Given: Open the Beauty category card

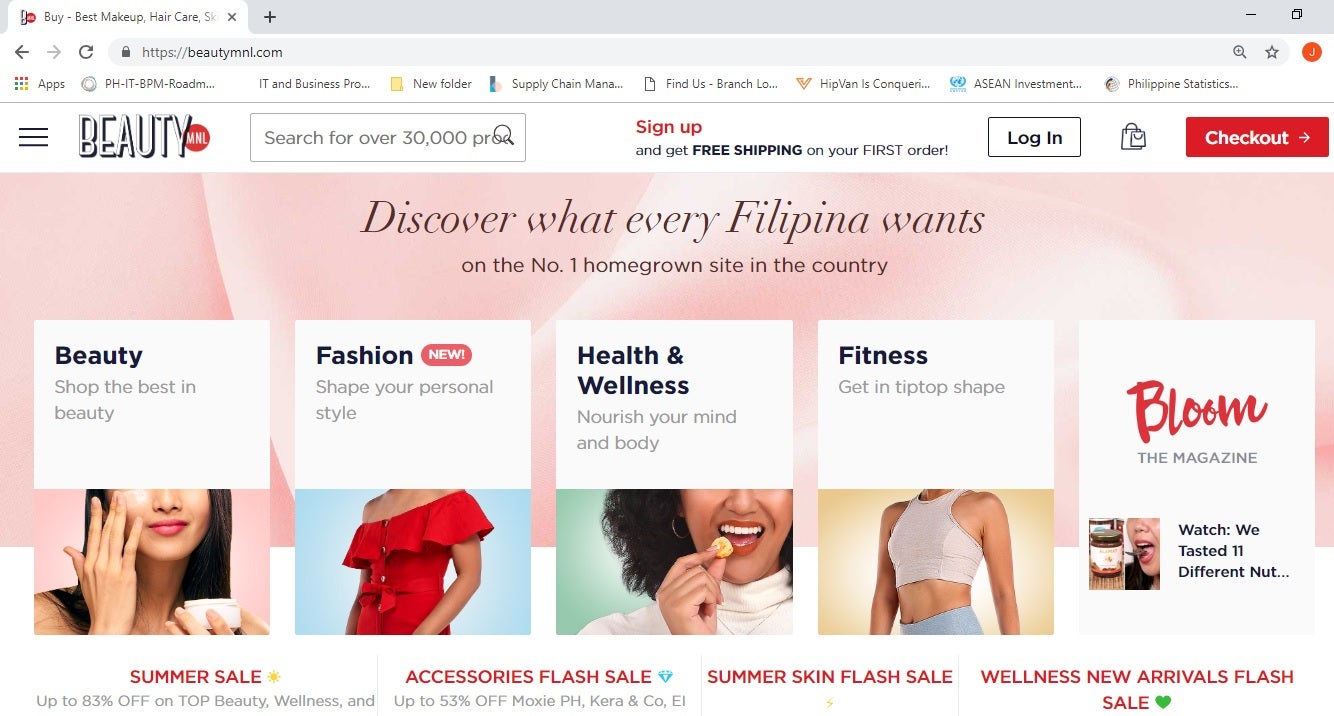Looking at the screenshot, I should 152,477.
